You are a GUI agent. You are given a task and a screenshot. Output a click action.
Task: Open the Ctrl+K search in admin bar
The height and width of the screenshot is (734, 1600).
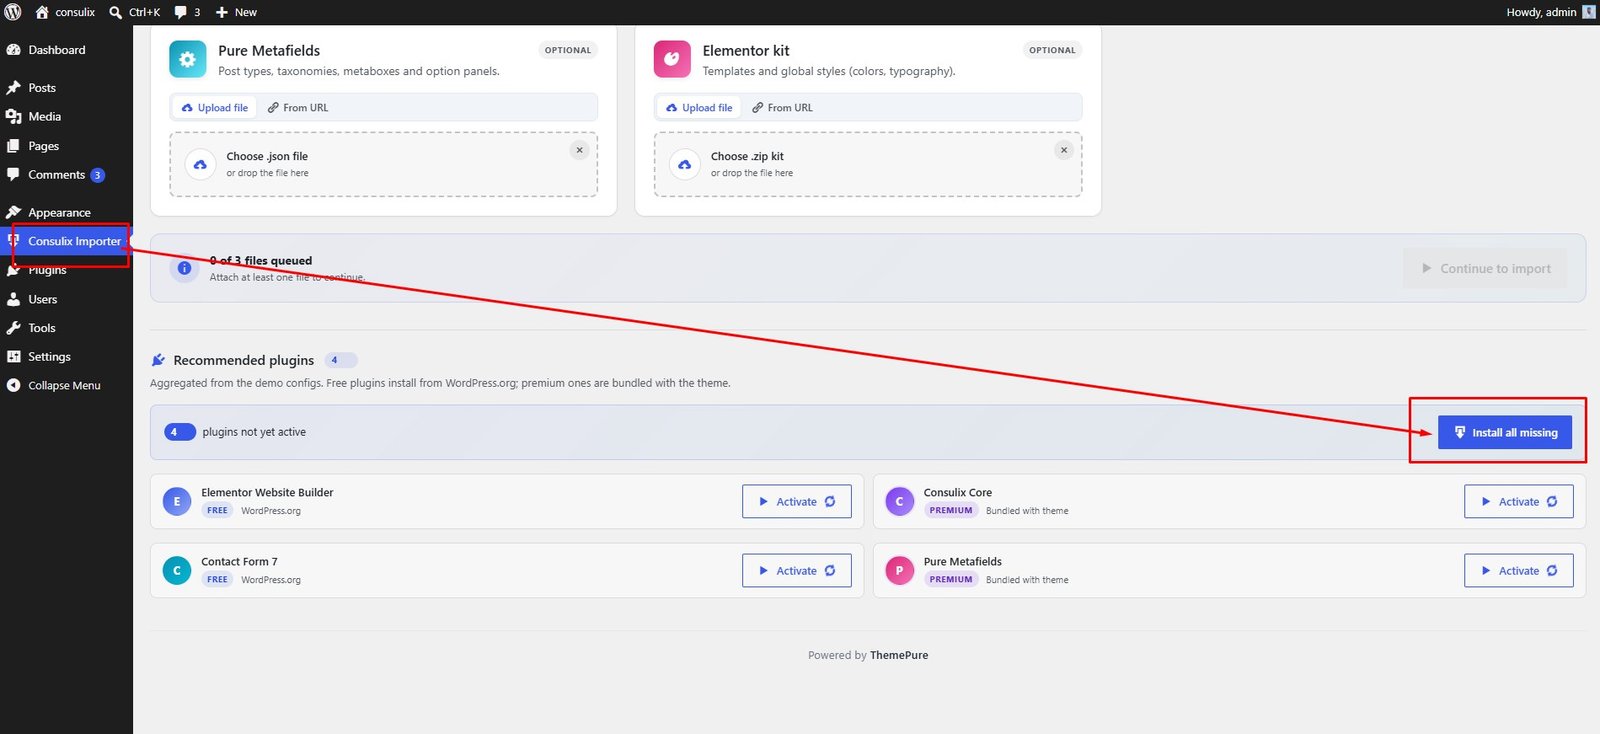[x=134, y=12]
